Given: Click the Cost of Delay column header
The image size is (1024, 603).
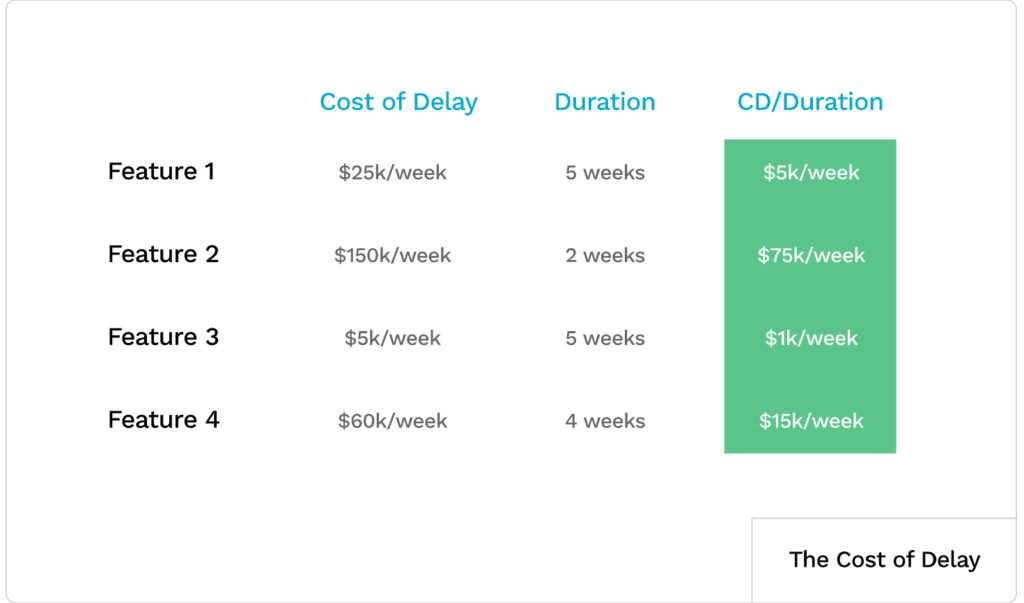Looking at the screenshot, I should click(x=398, y=102).
